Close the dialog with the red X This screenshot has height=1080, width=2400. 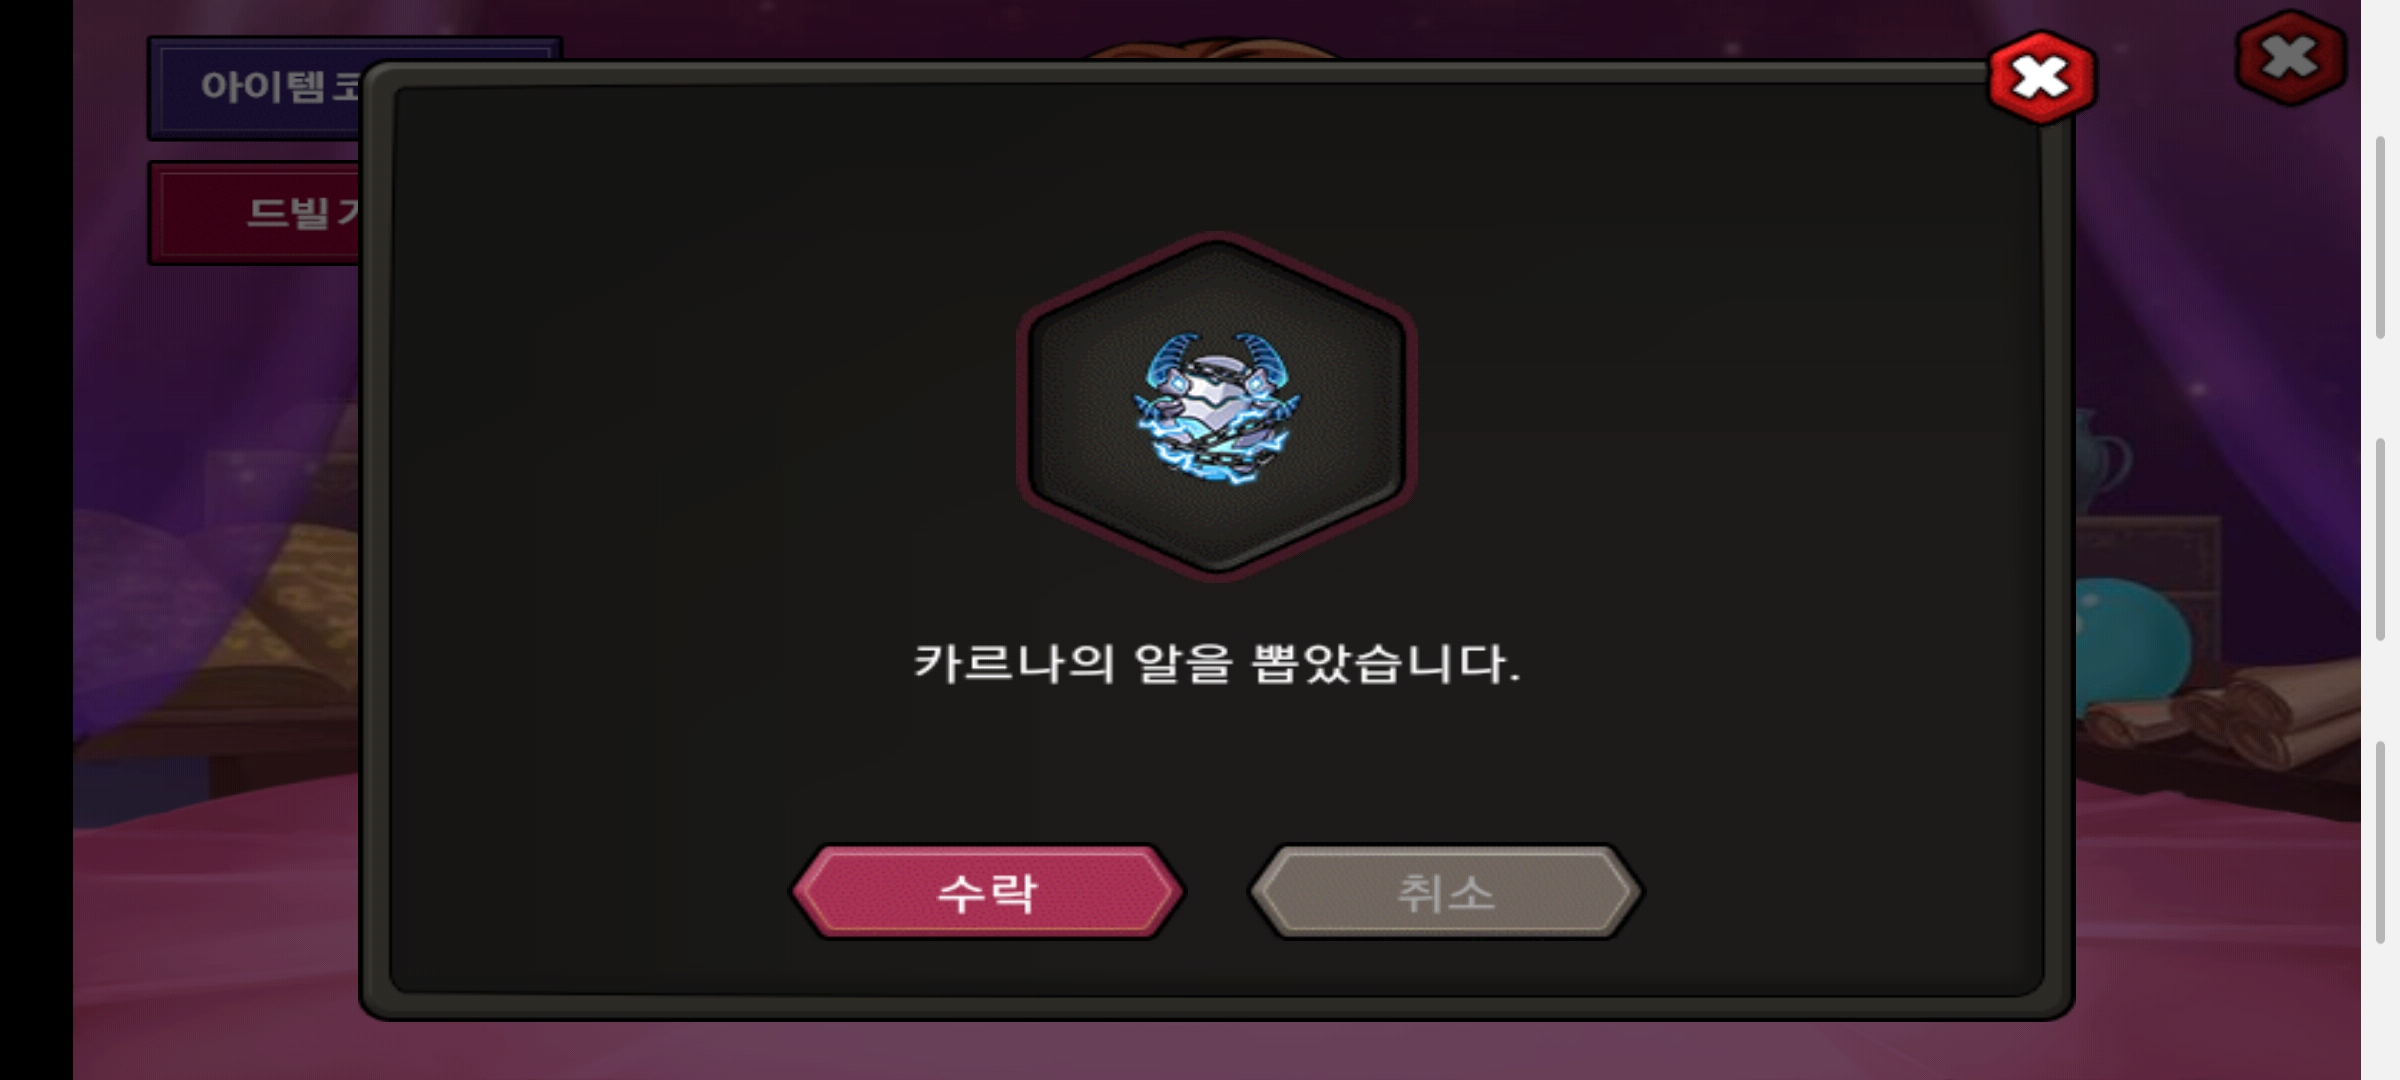pos(2042,77)
